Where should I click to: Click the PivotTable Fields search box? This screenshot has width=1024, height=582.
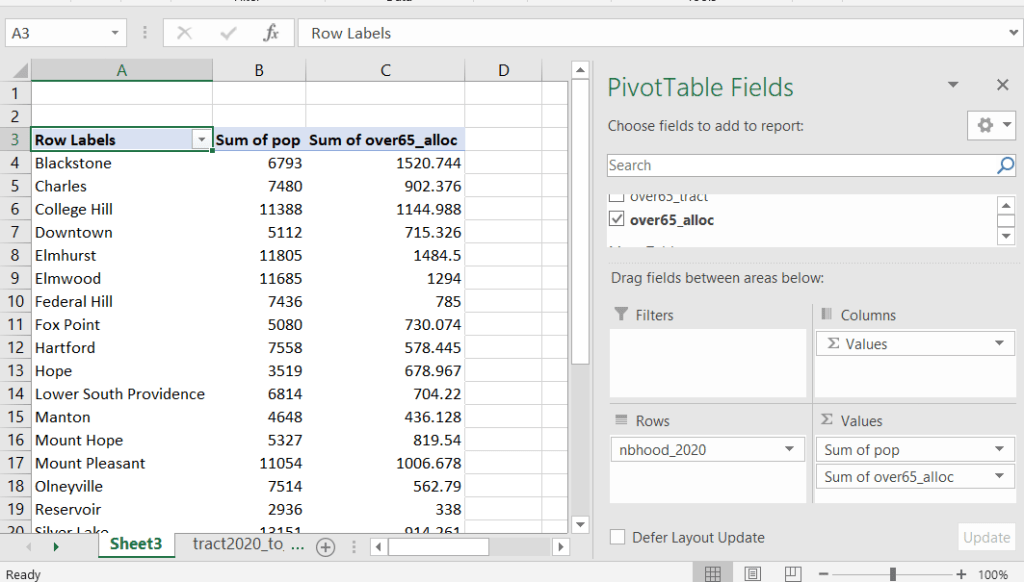coord(800,166)
